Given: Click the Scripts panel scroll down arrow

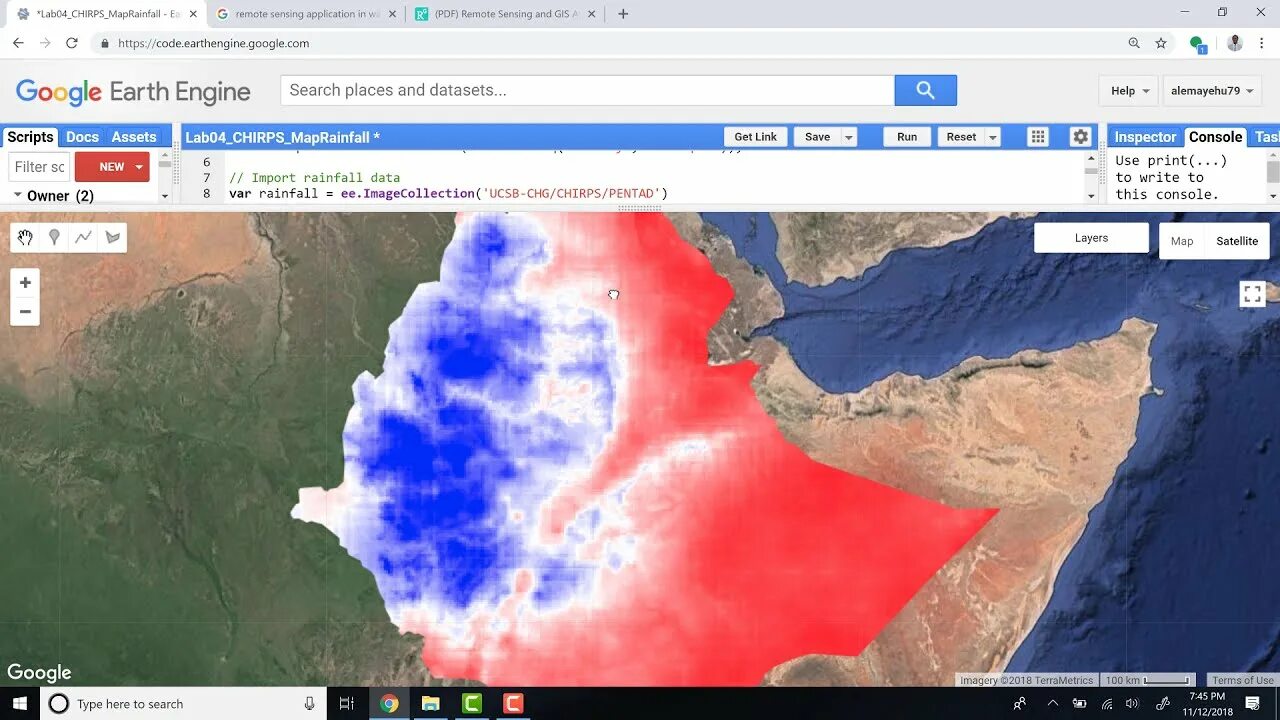Looking at the screenshot, I should tap(165, 196).
